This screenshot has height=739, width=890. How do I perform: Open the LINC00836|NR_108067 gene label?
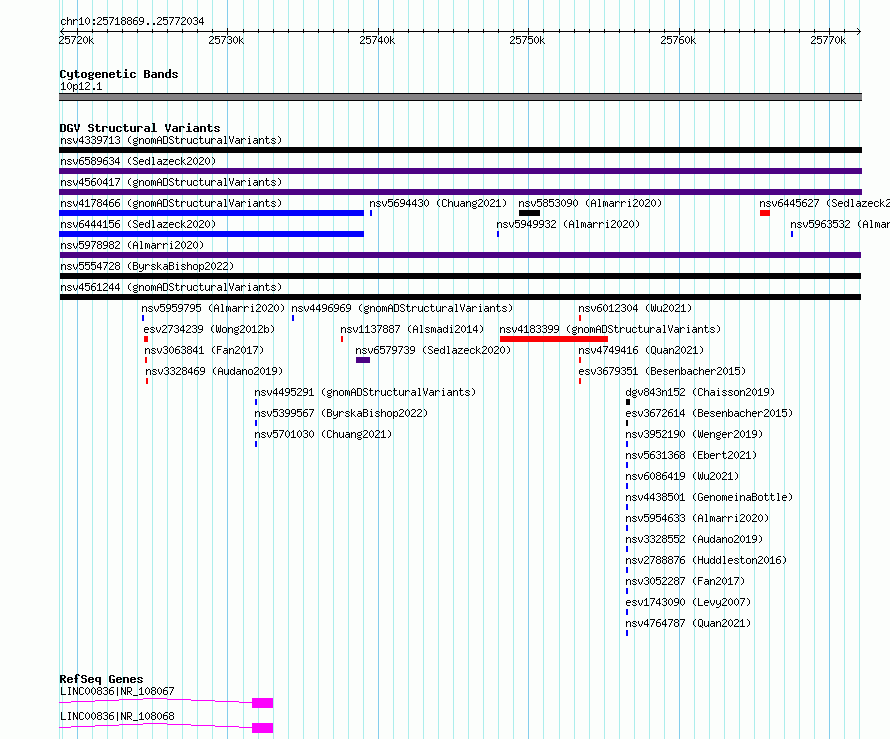(117, 691)
